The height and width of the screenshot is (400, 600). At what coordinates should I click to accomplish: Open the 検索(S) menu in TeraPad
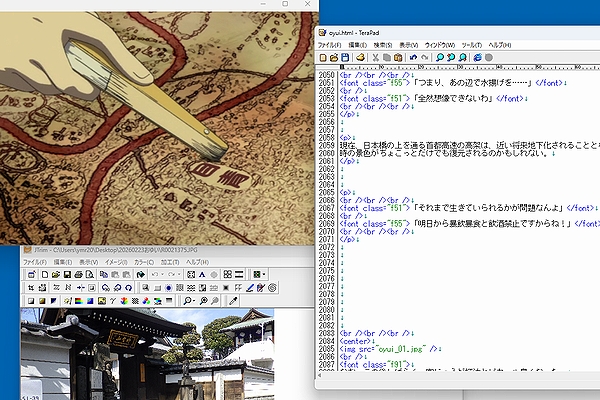382,45
